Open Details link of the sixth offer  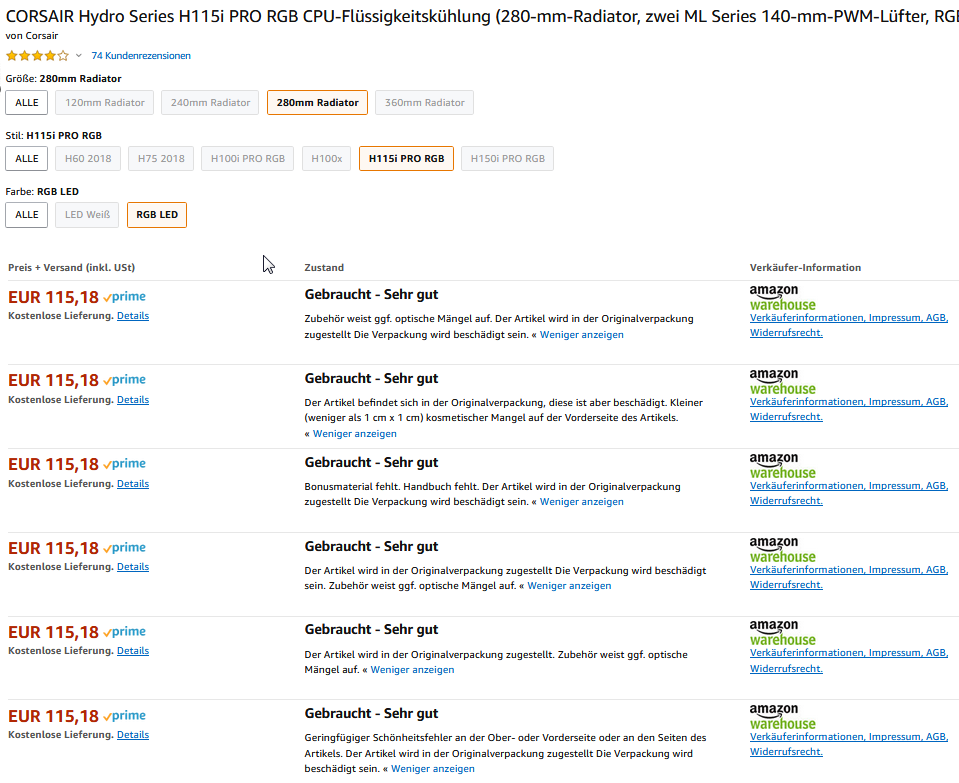(133, 735)
